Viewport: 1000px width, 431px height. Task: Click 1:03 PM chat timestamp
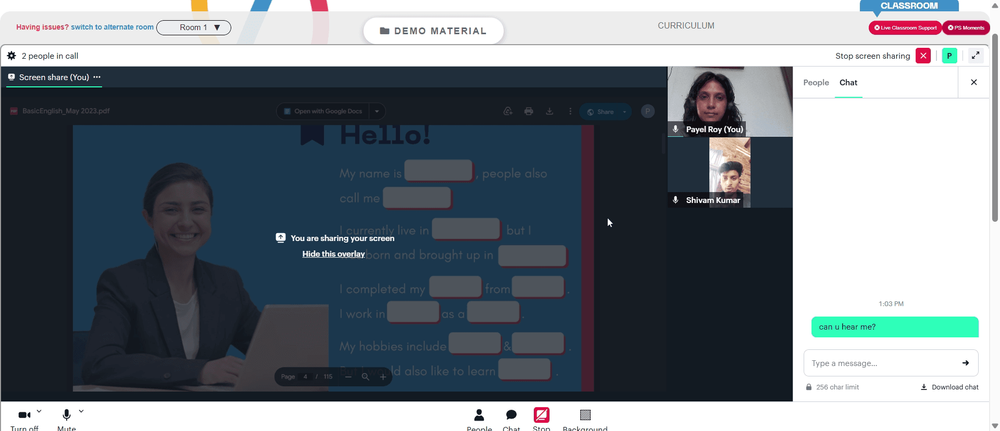click(891, 304)
